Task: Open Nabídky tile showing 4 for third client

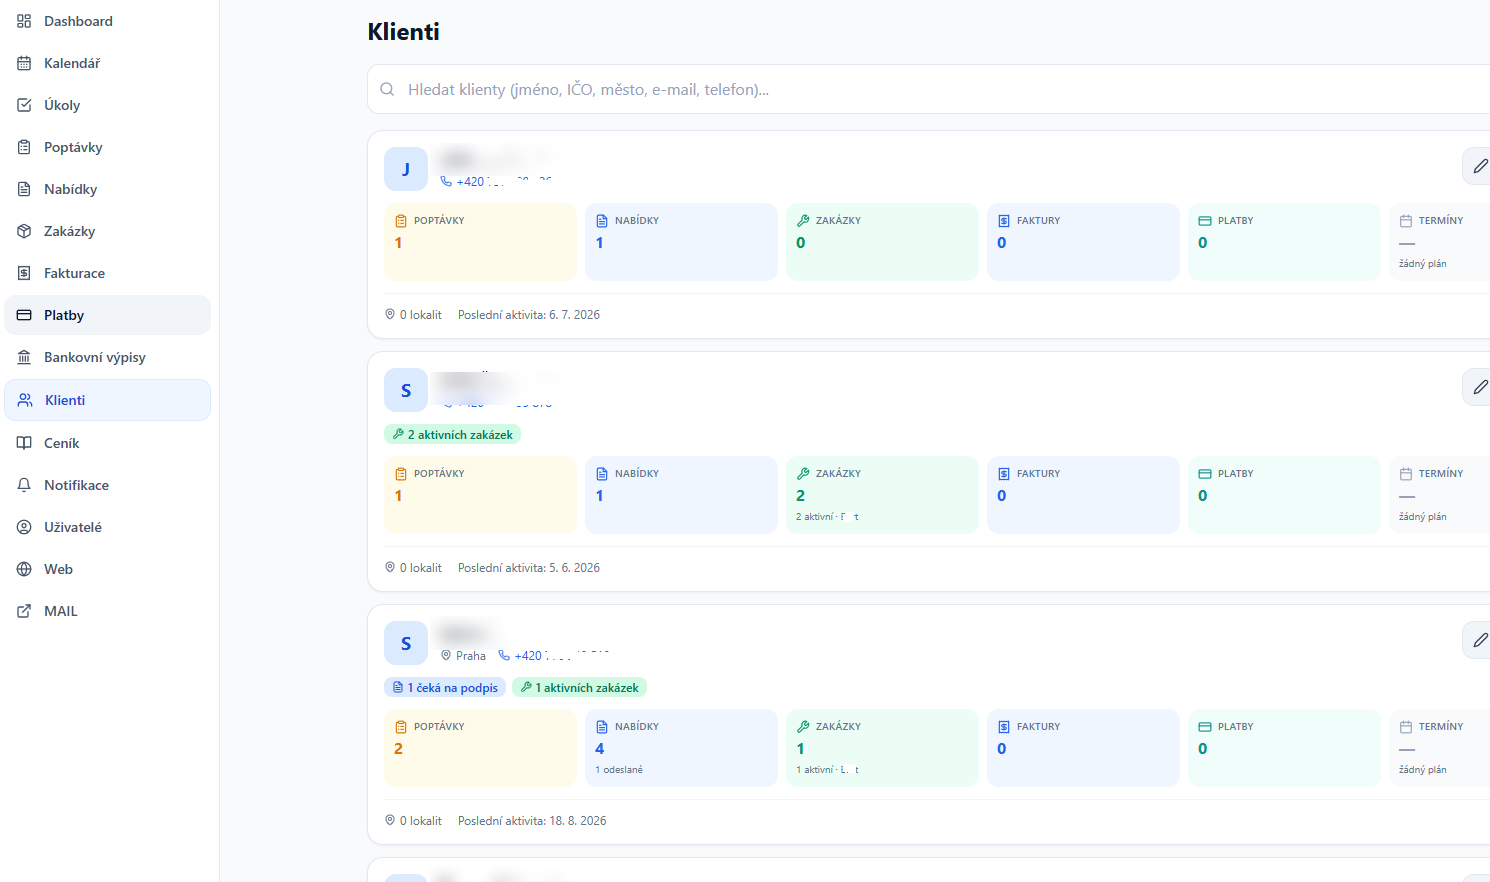Action: 681,748
